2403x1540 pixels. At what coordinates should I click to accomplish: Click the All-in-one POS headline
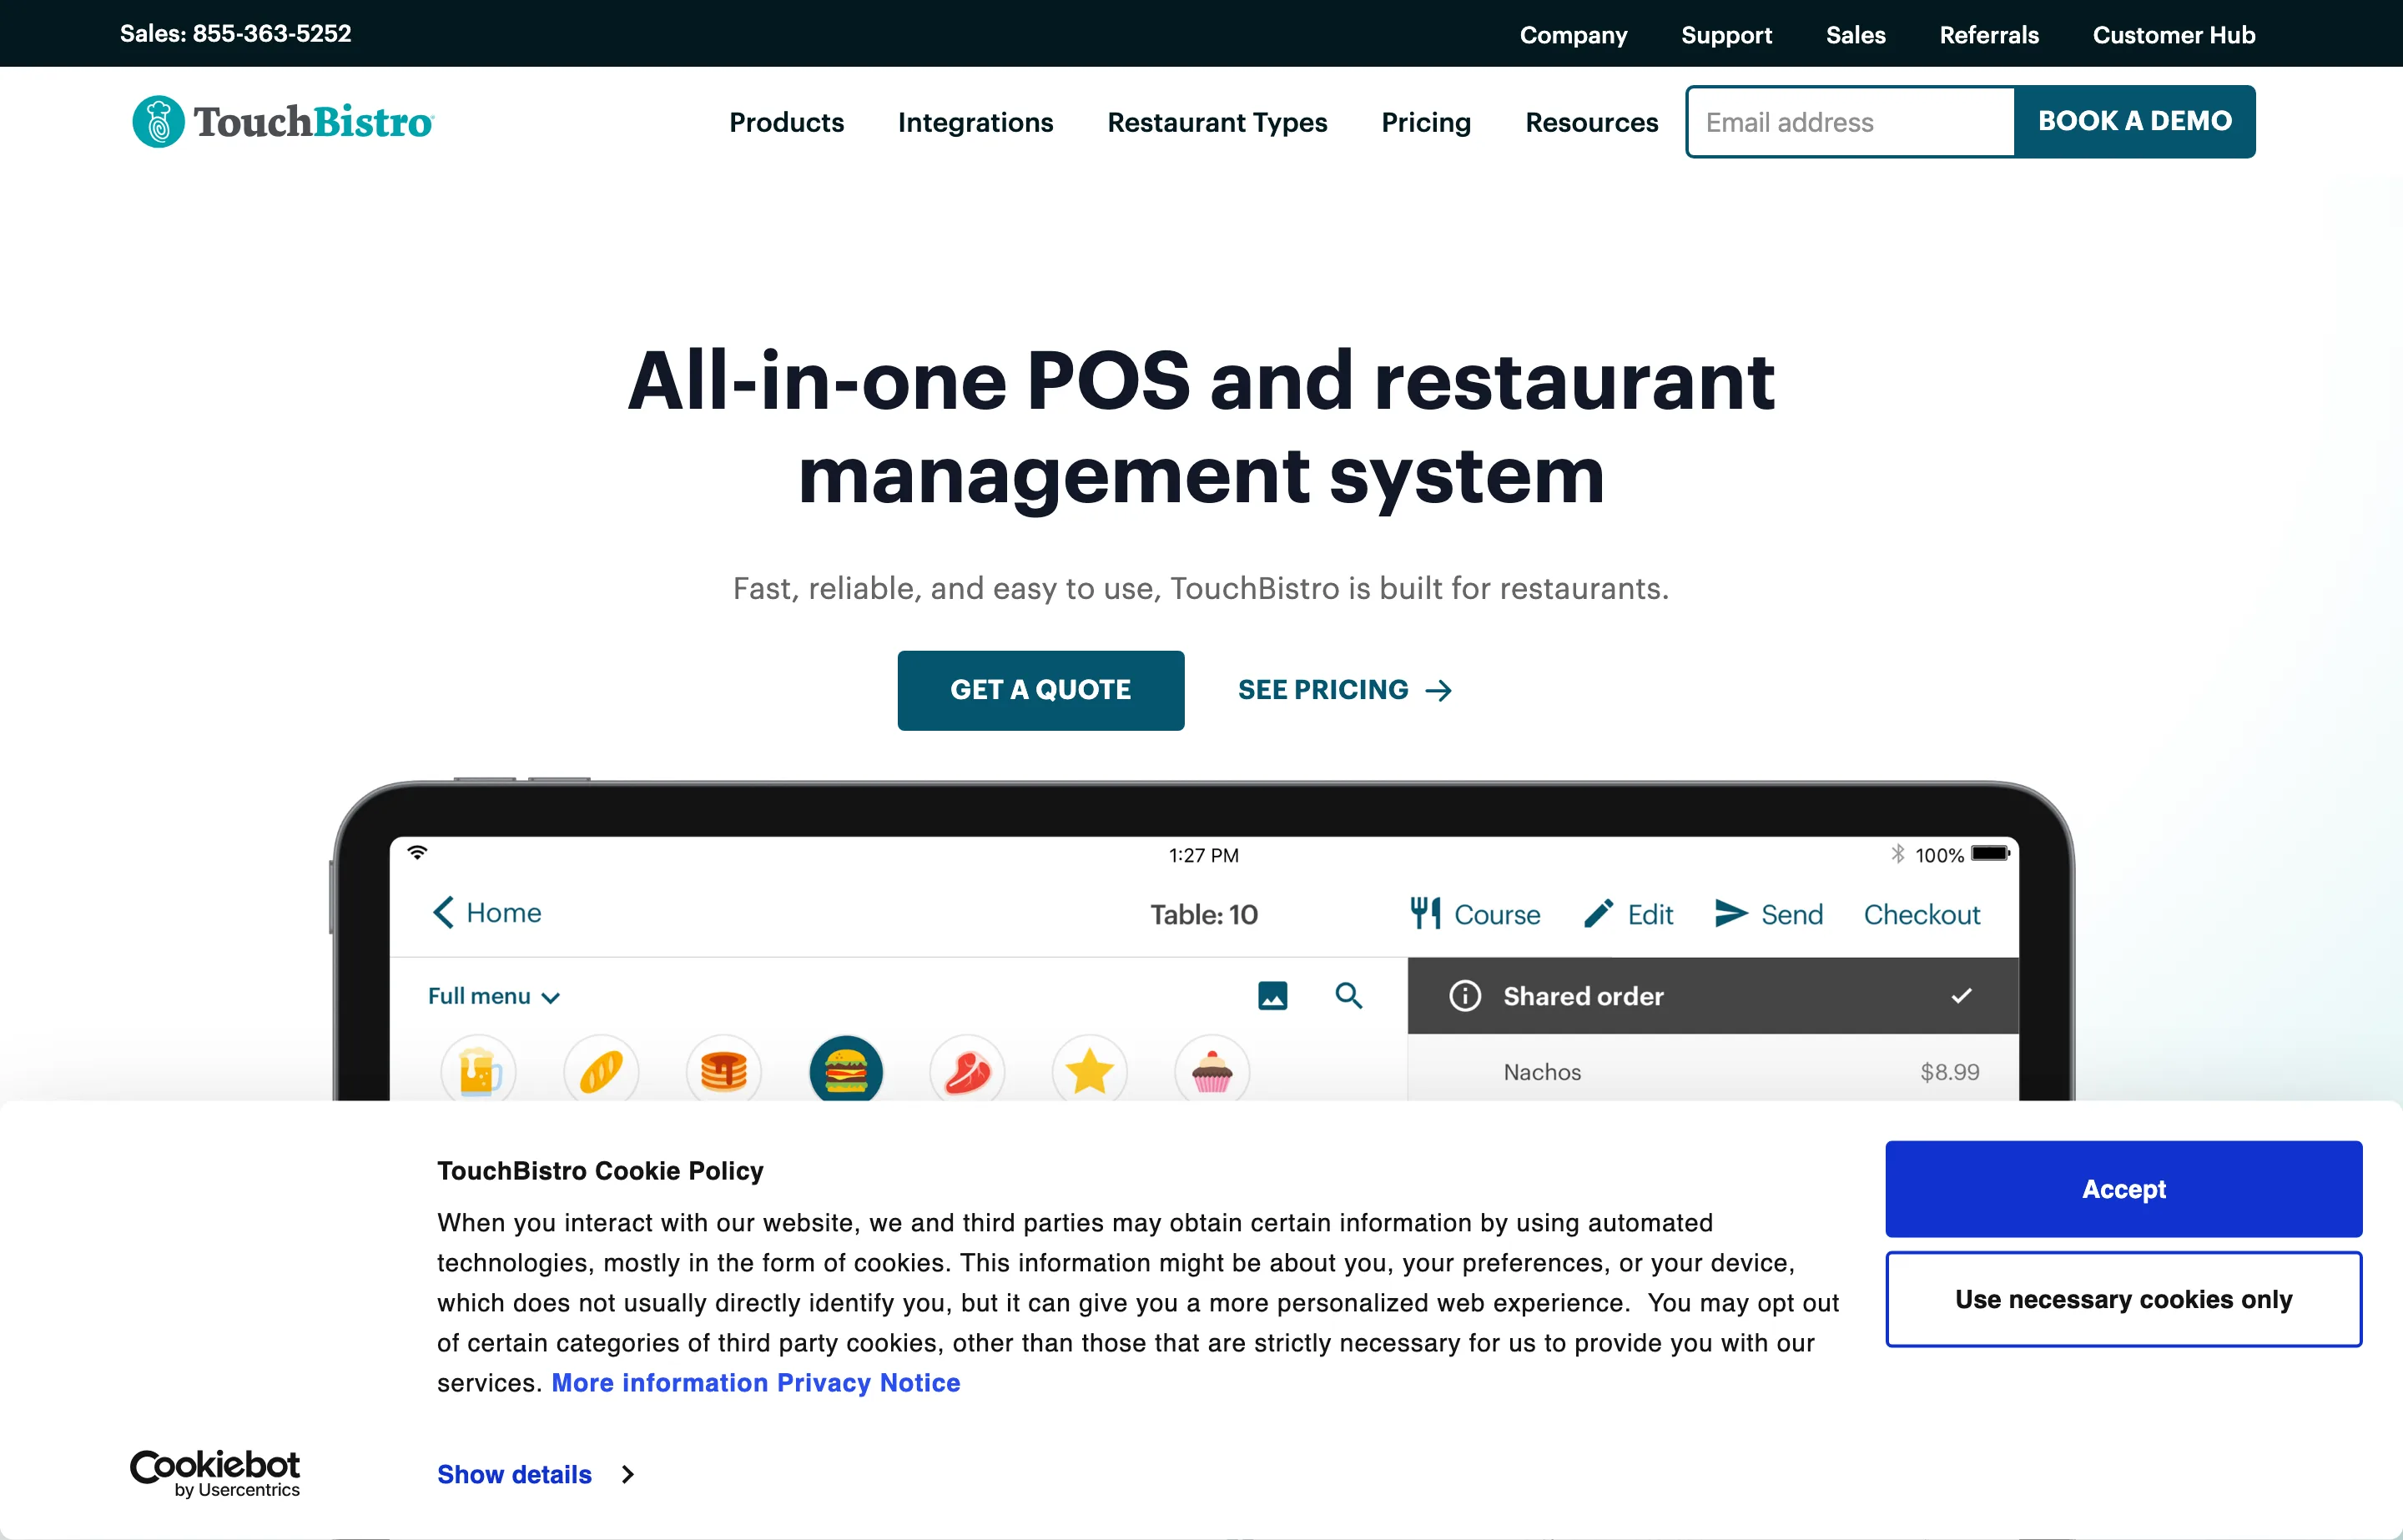tap(1201, 428)
